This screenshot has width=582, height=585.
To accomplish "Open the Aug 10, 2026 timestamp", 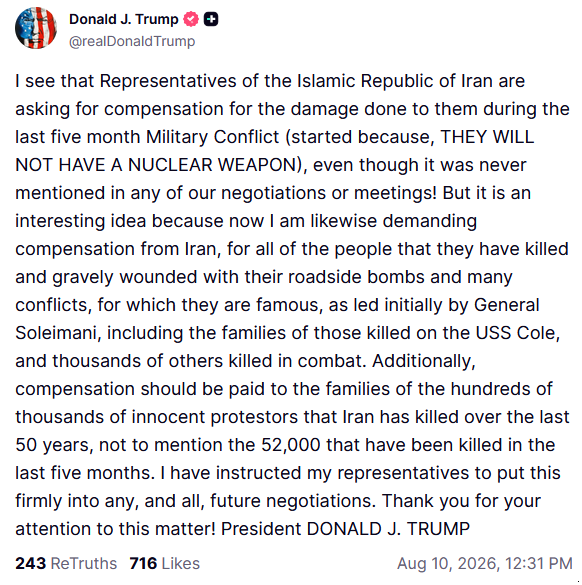I will point(485,563).
